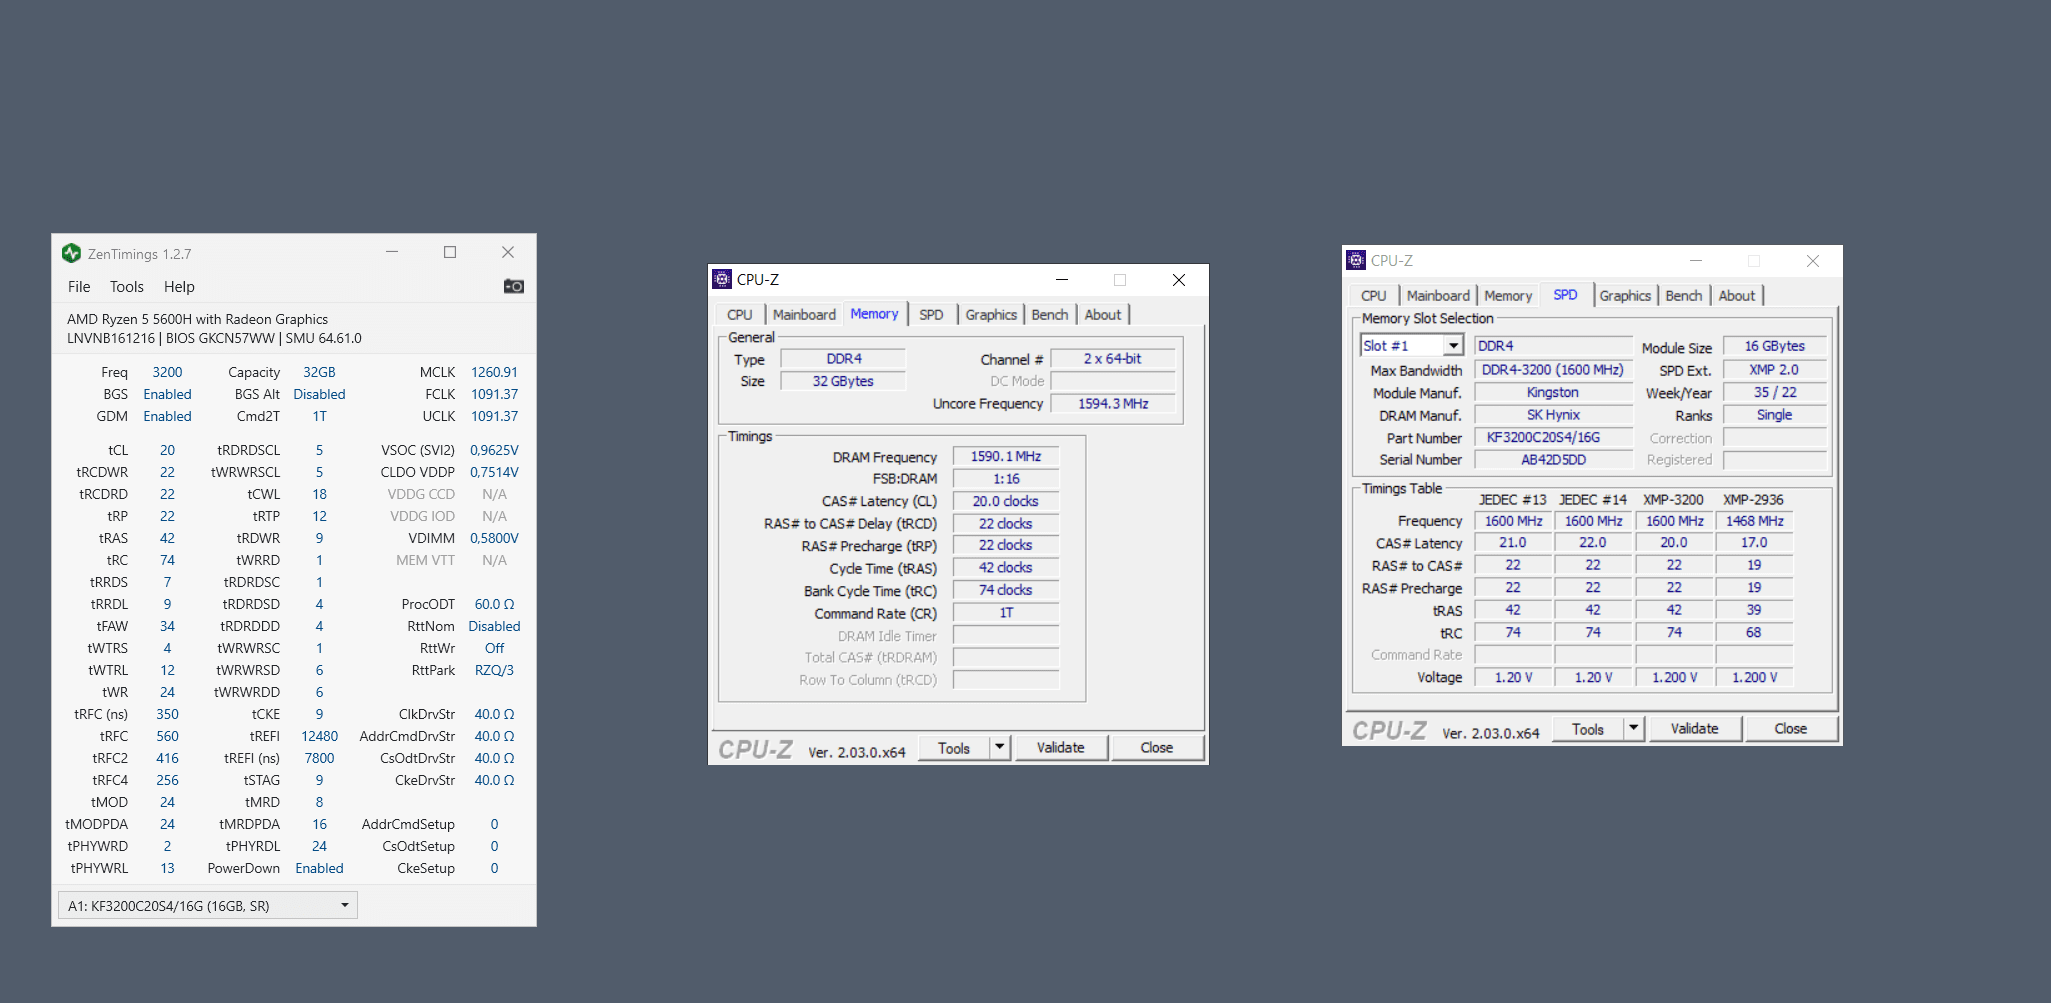Click DRAM Manuf. SK Hynix field
The image size is (2051, 1003).
coord(1552,415)
